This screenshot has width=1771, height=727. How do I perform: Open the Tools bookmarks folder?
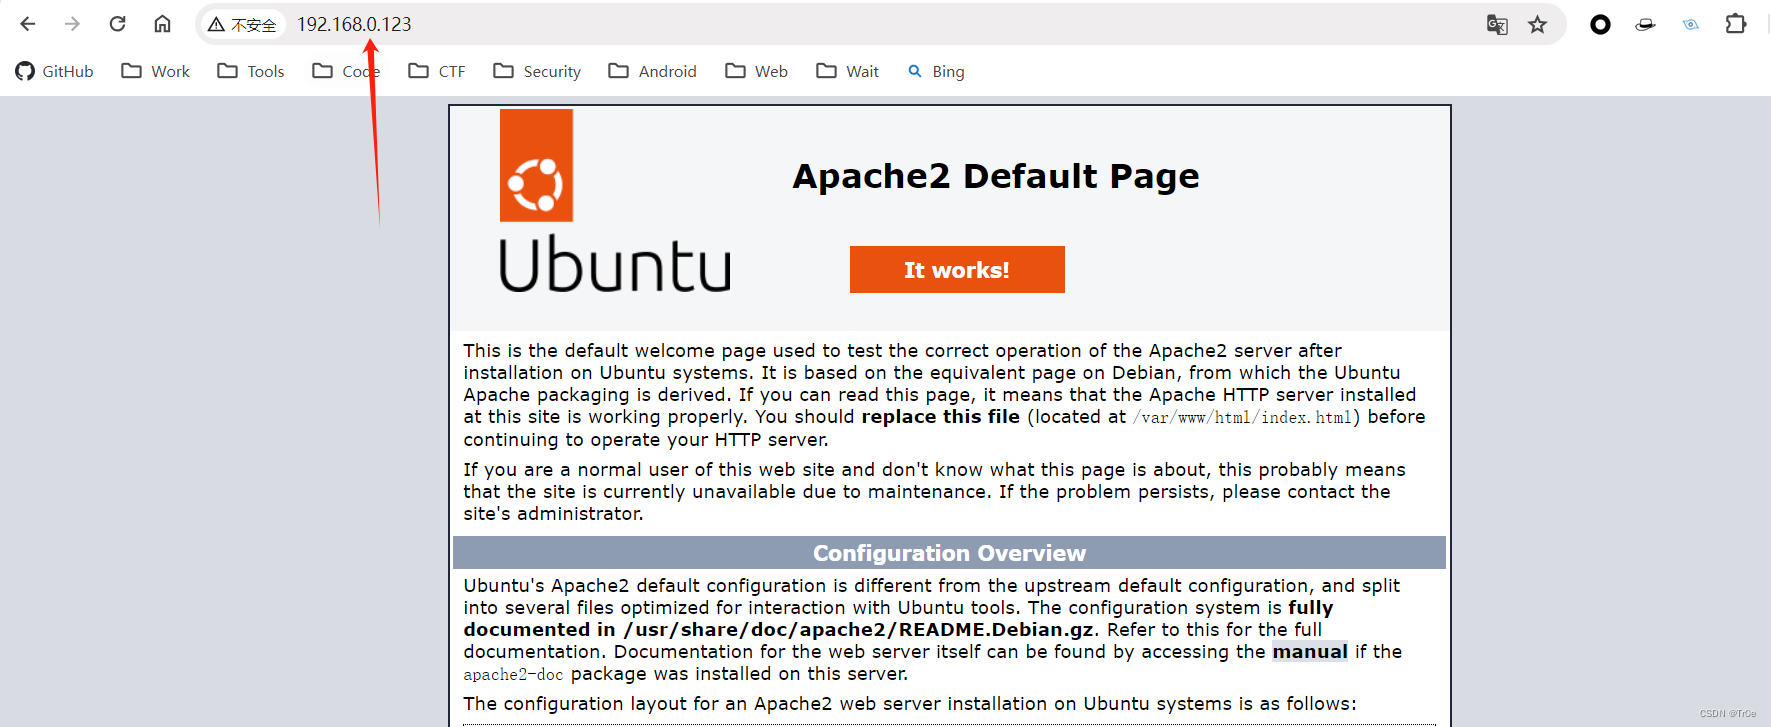pyautogui.click(x=251, y=71)
